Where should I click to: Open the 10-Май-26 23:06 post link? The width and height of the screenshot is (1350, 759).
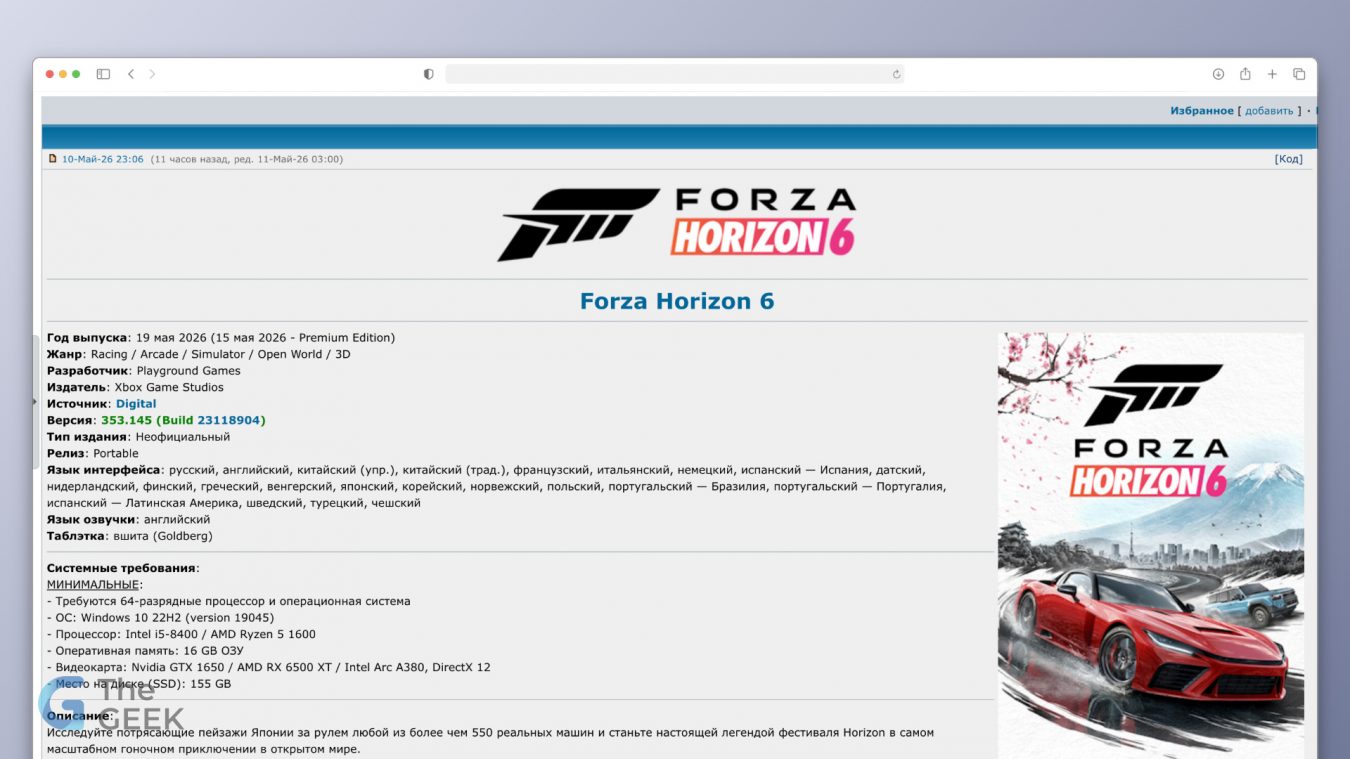point(103,159)
